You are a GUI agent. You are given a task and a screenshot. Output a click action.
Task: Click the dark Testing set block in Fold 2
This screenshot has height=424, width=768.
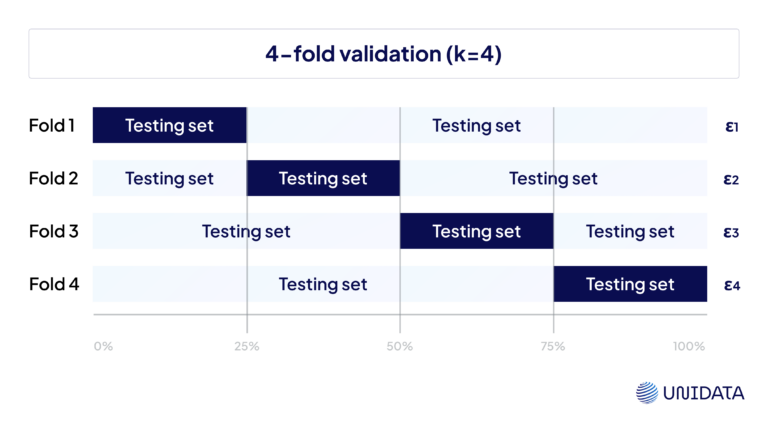pos(323,178)
